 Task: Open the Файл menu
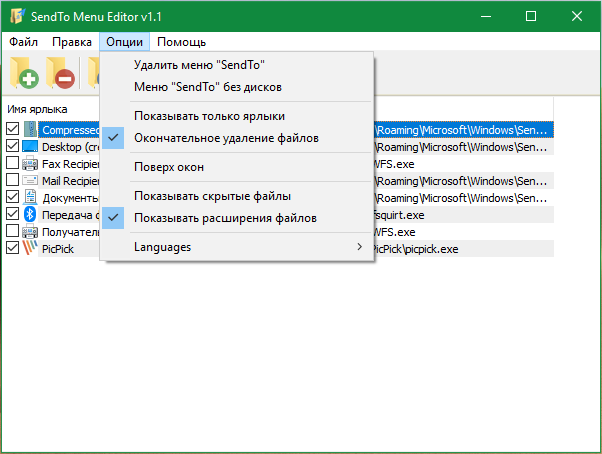(23, 42)
